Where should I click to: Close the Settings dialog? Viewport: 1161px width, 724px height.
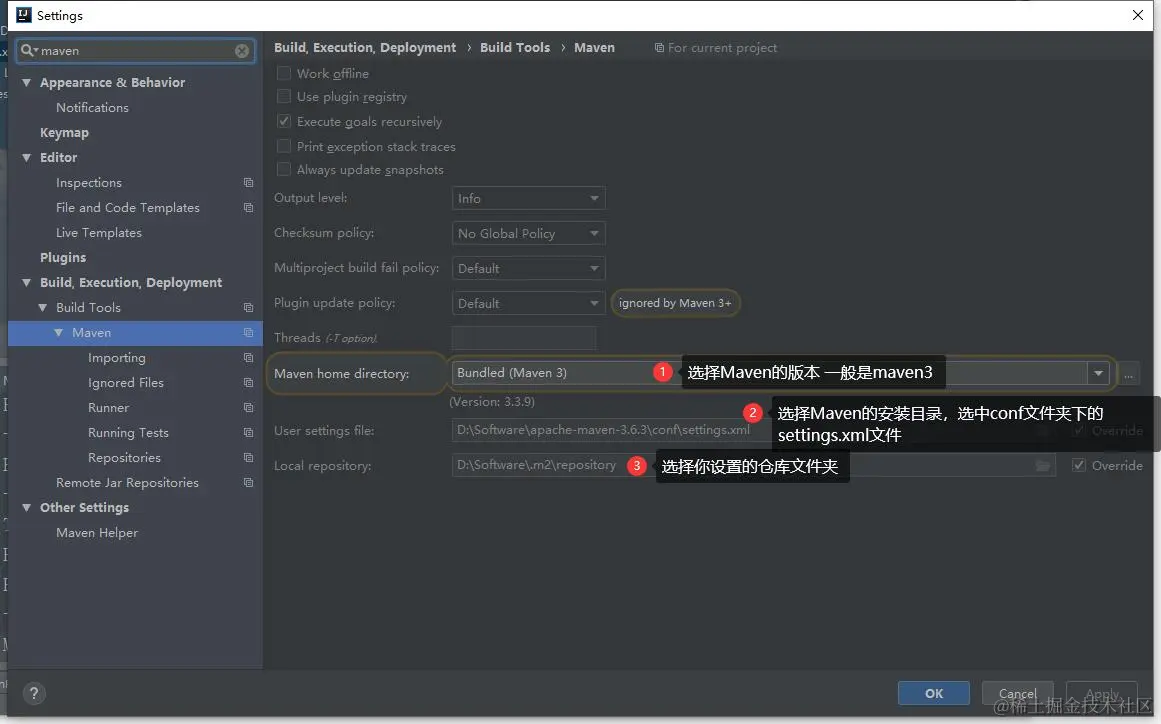pyautogui.click(x=1138, y=15)
